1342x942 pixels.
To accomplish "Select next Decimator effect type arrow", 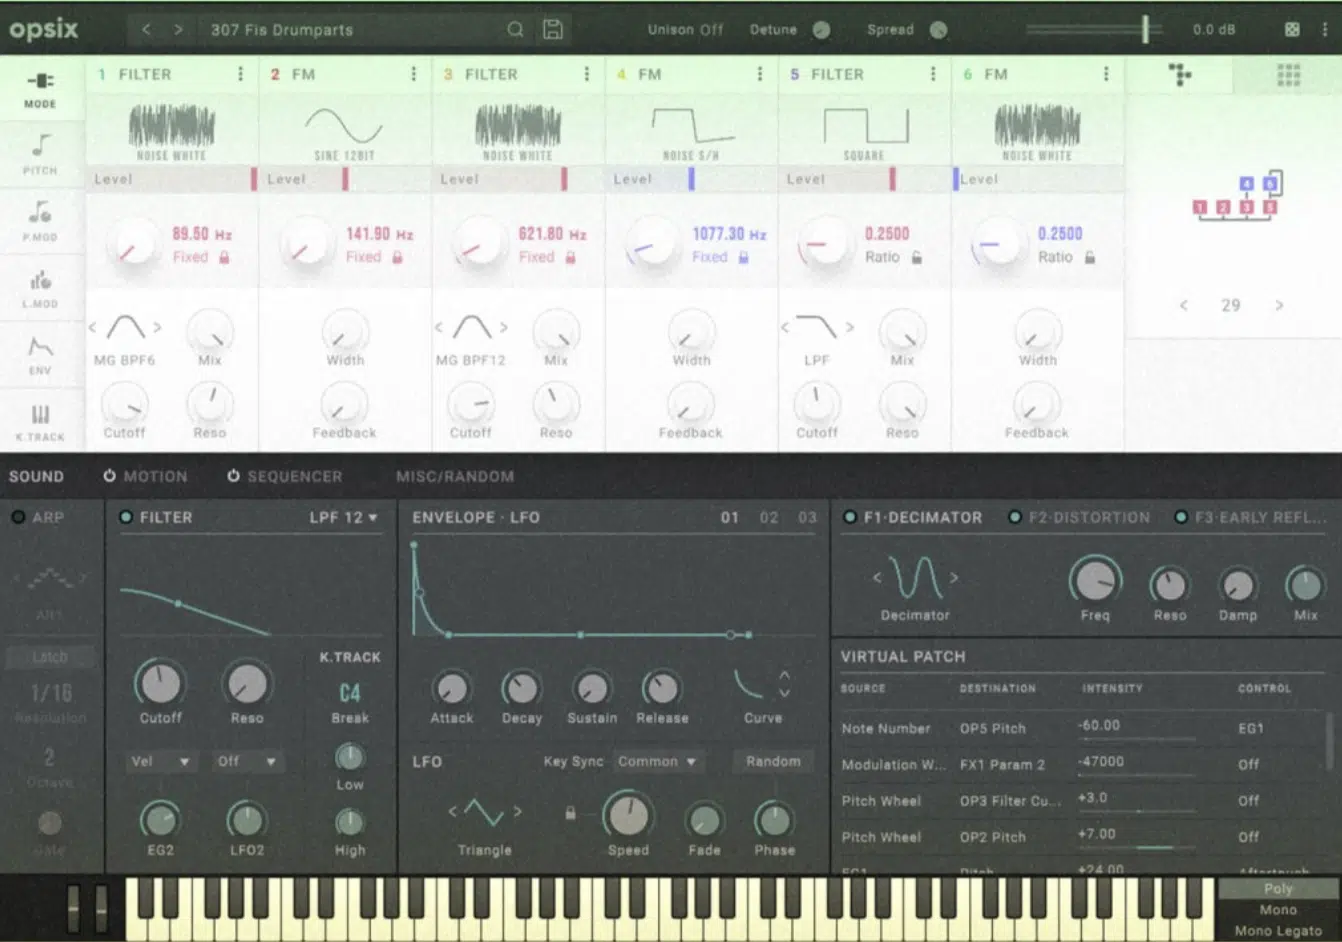I will pyautogui.click(x=954, y=577).
